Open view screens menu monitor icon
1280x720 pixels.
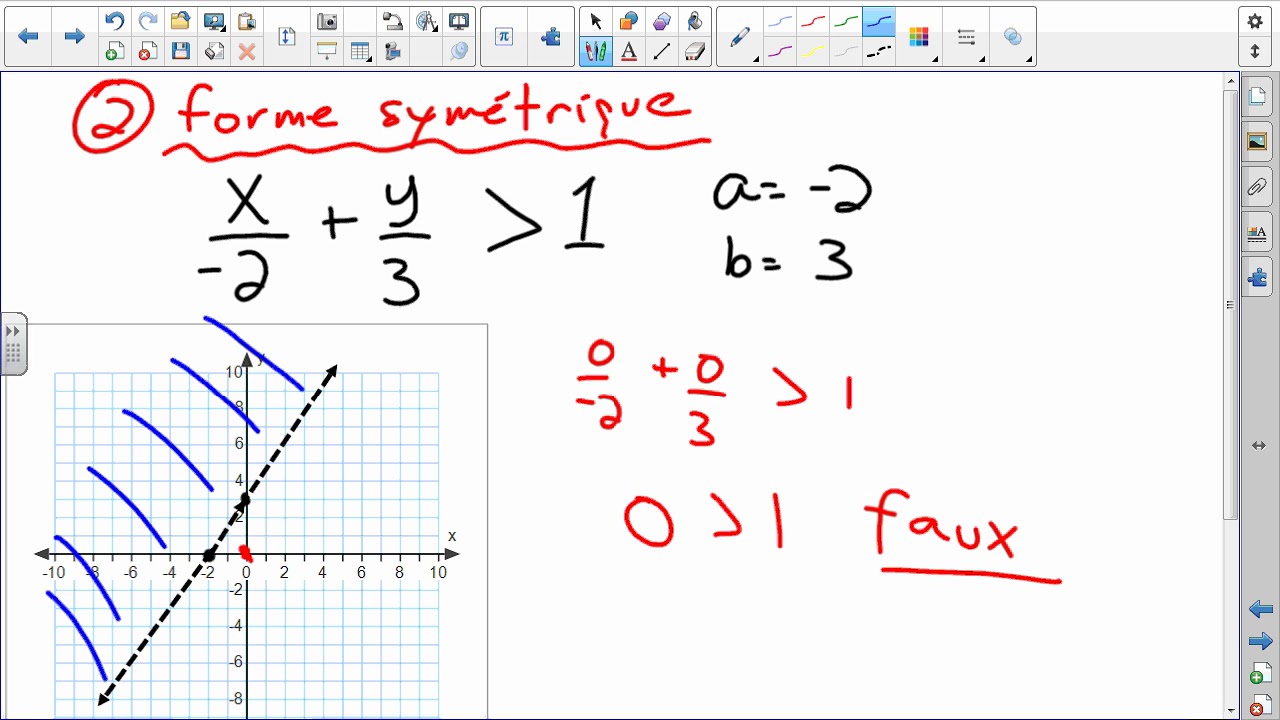click(214, 21)
